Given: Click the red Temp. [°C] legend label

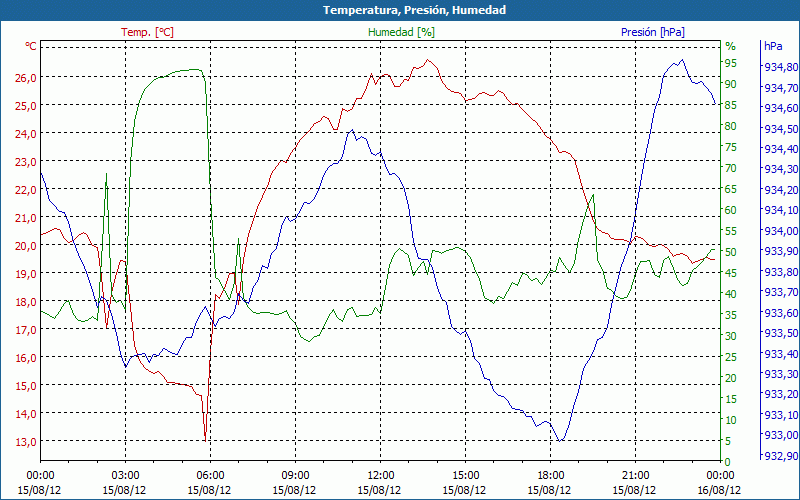Looking at the screenshot, I should (147, 32).
